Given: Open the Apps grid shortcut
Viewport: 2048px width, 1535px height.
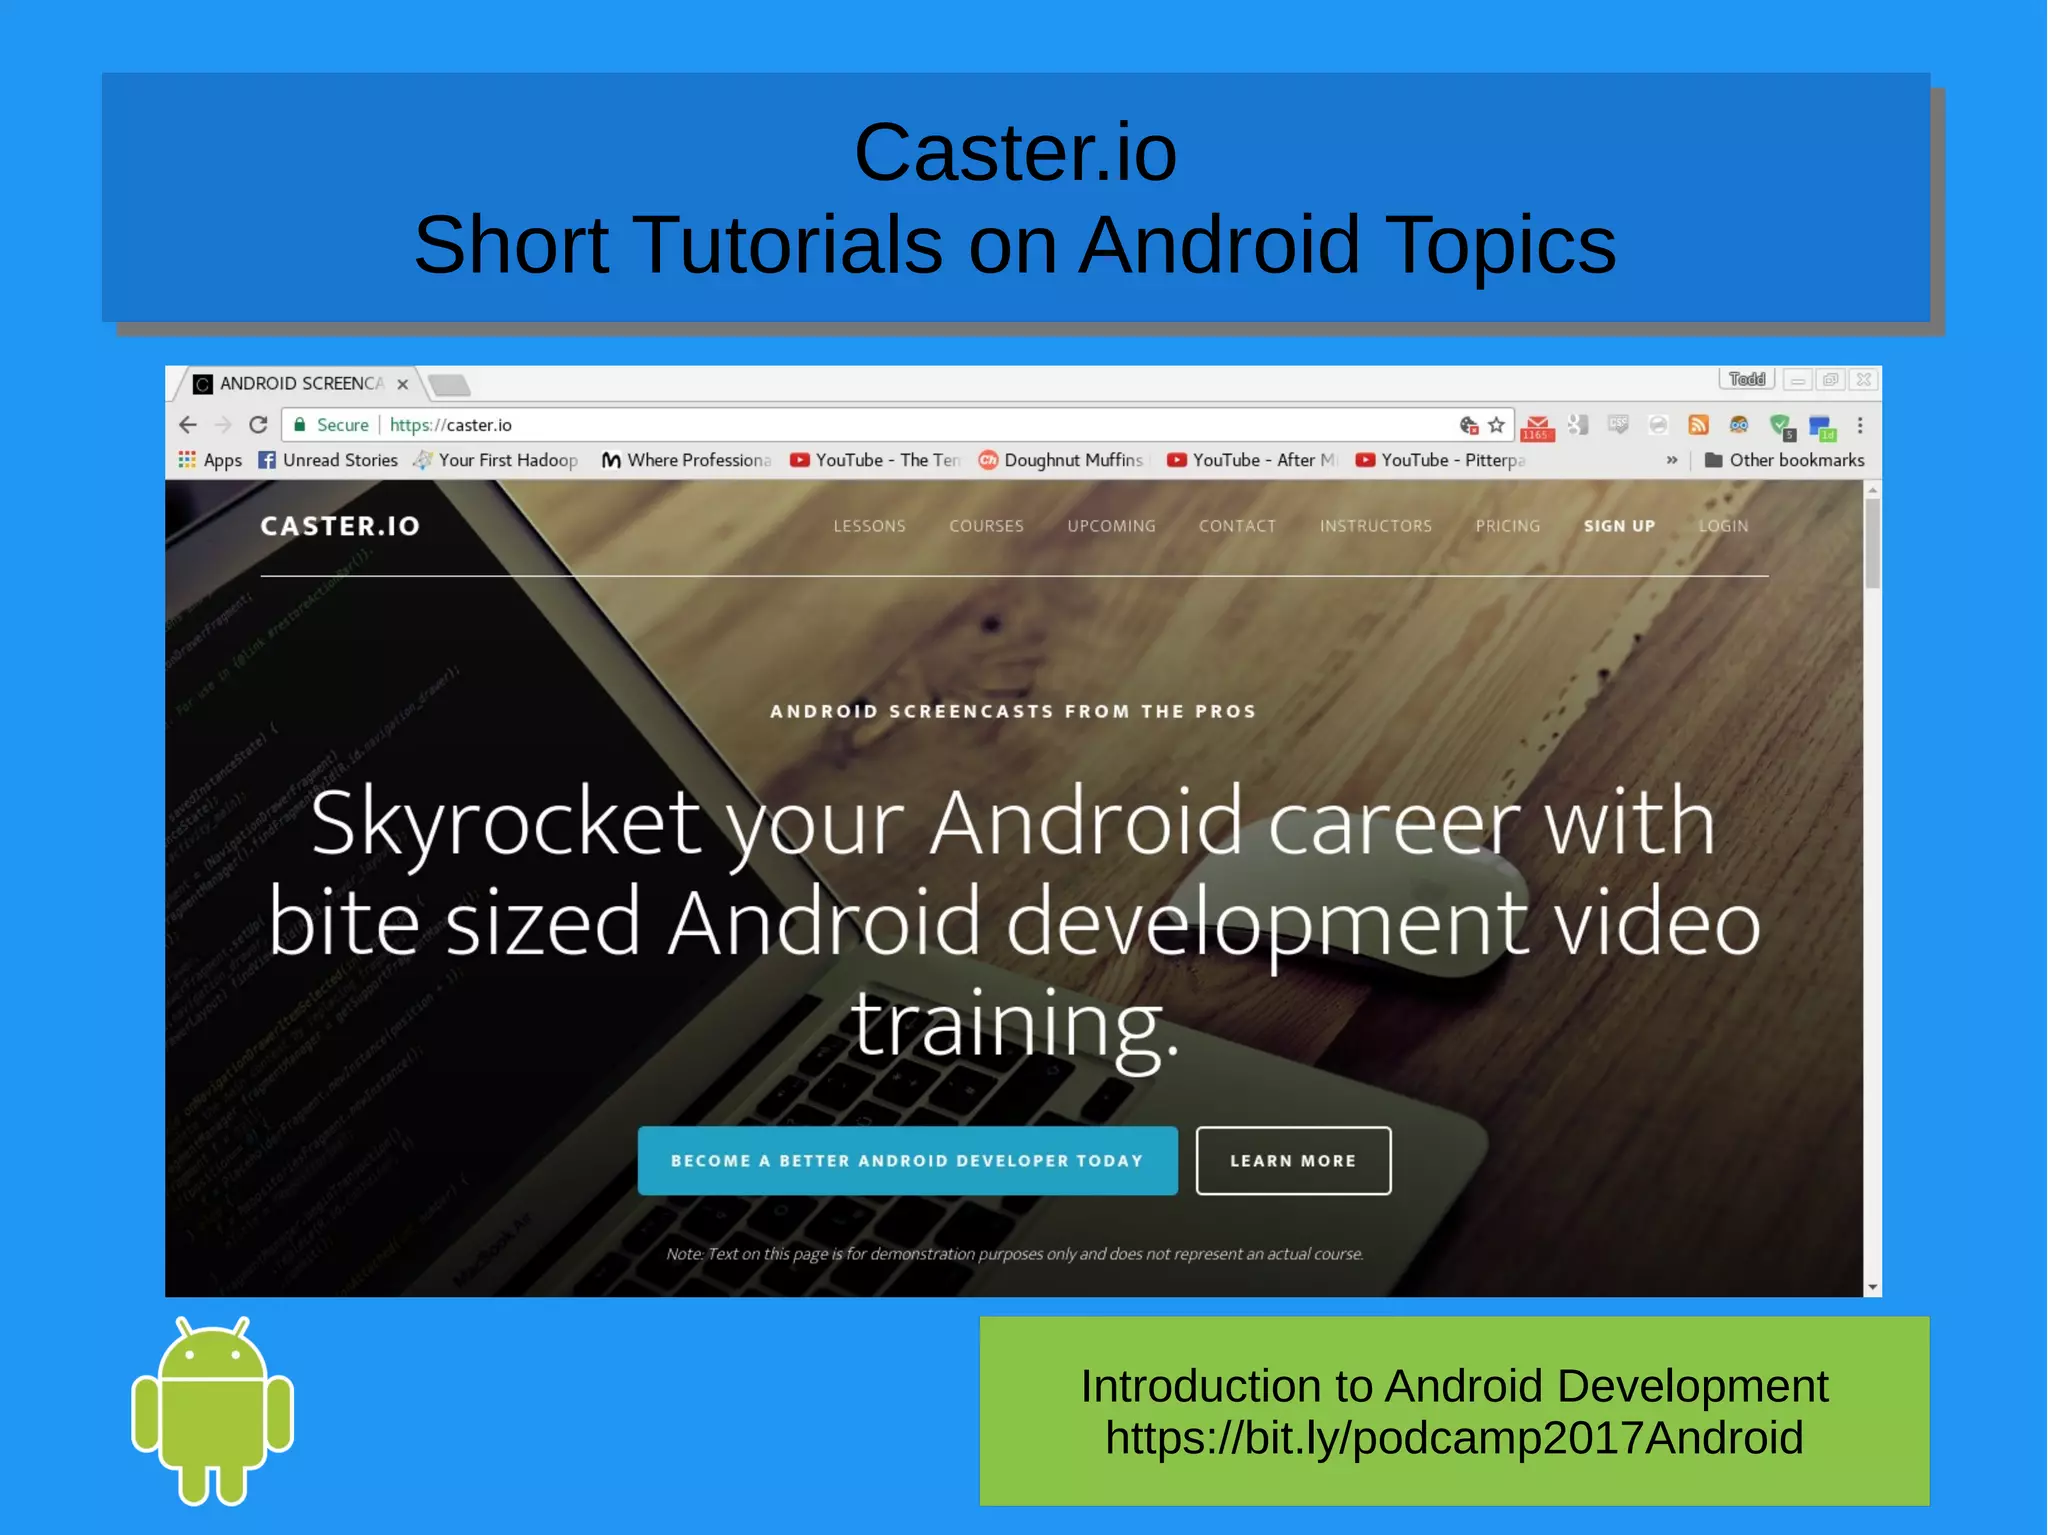Looking at the screenshot, I should [210, 460].
